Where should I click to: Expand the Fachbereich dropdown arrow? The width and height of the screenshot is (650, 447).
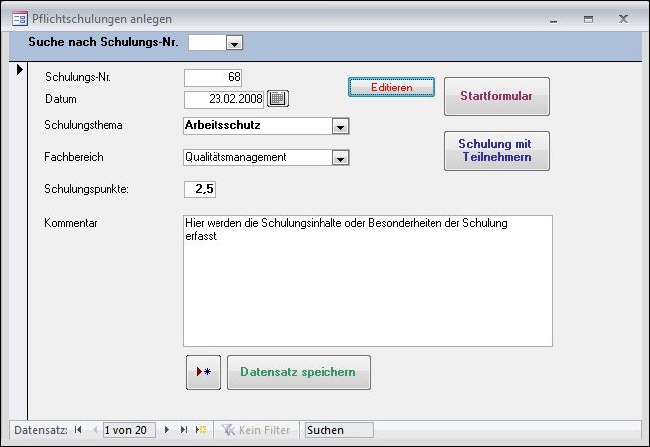click(x=340, y=158)
